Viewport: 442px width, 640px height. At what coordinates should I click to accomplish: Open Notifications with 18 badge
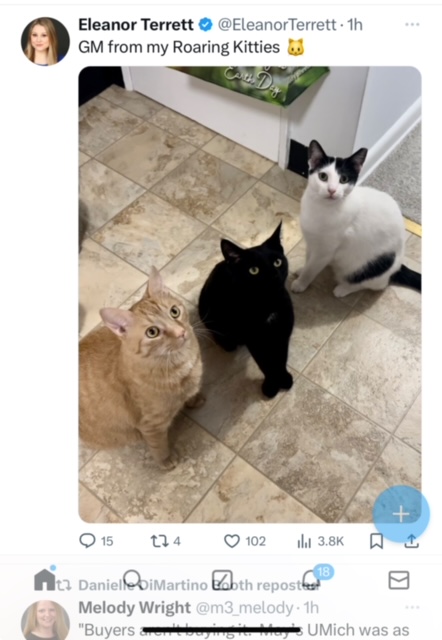[x=313, y=578]
